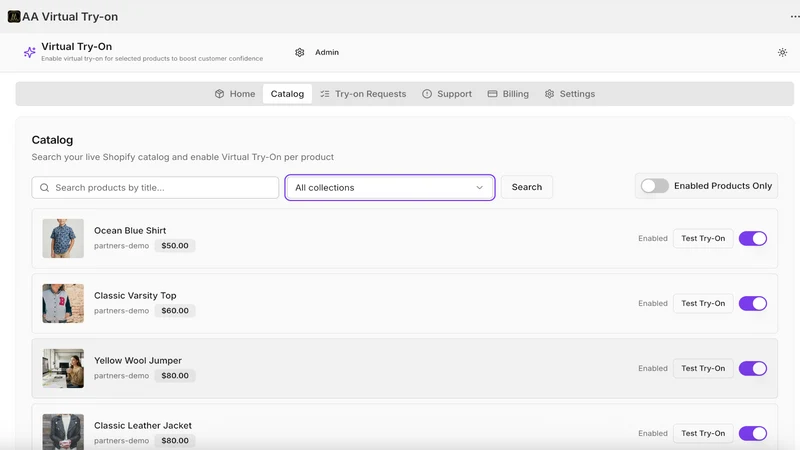Disable try-on for Ocean Blue Shirt

(753, 238)
